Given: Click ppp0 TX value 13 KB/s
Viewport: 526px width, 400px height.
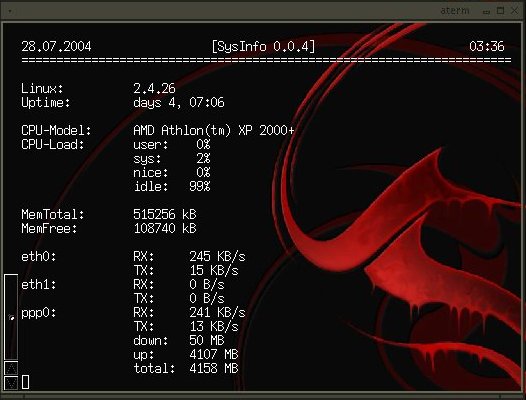Looking at the screenshot, I should point(214,327).
